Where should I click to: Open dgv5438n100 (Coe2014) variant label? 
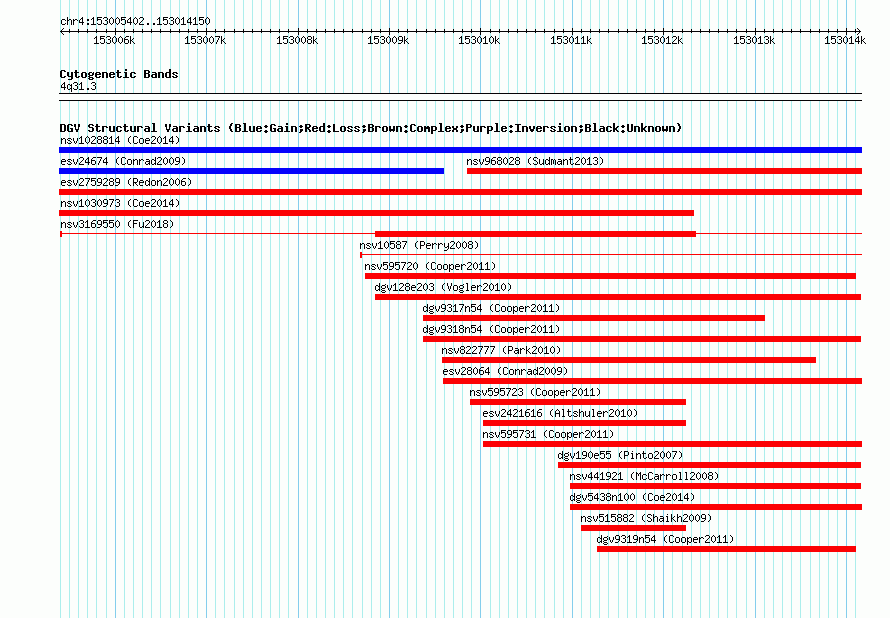[632, 497]
